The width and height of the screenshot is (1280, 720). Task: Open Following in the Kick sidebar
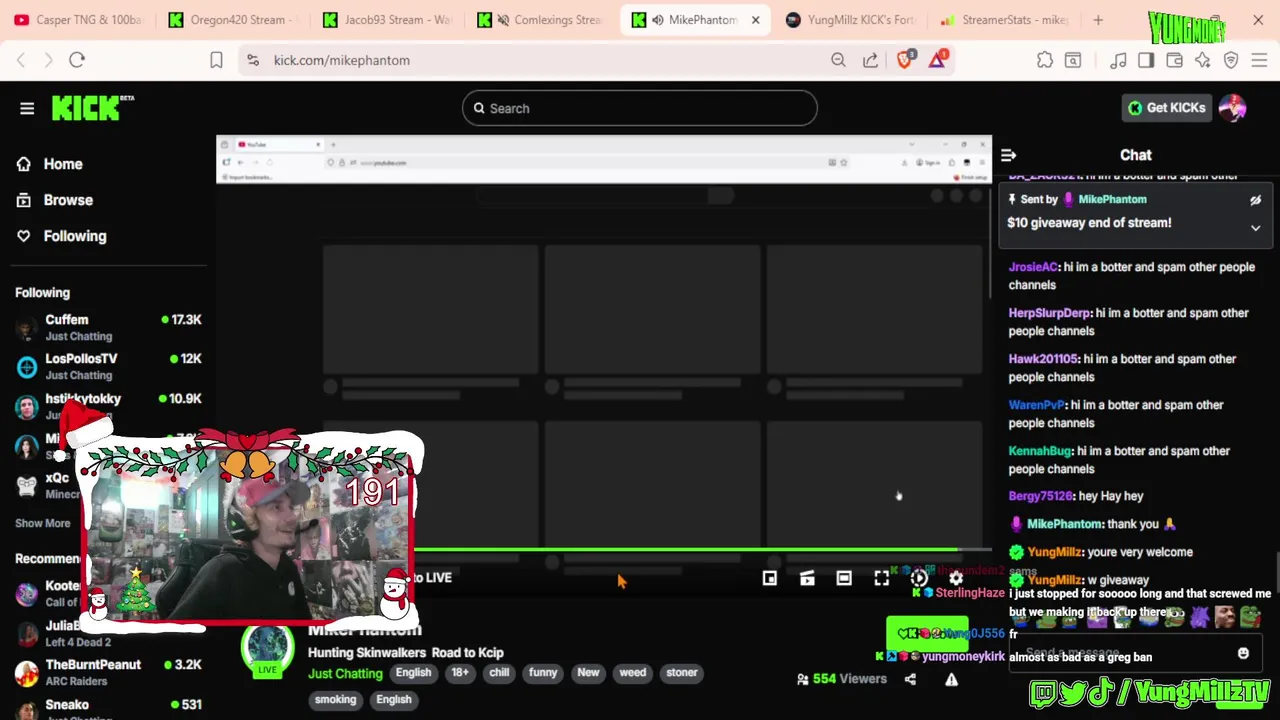pos(74,236)
